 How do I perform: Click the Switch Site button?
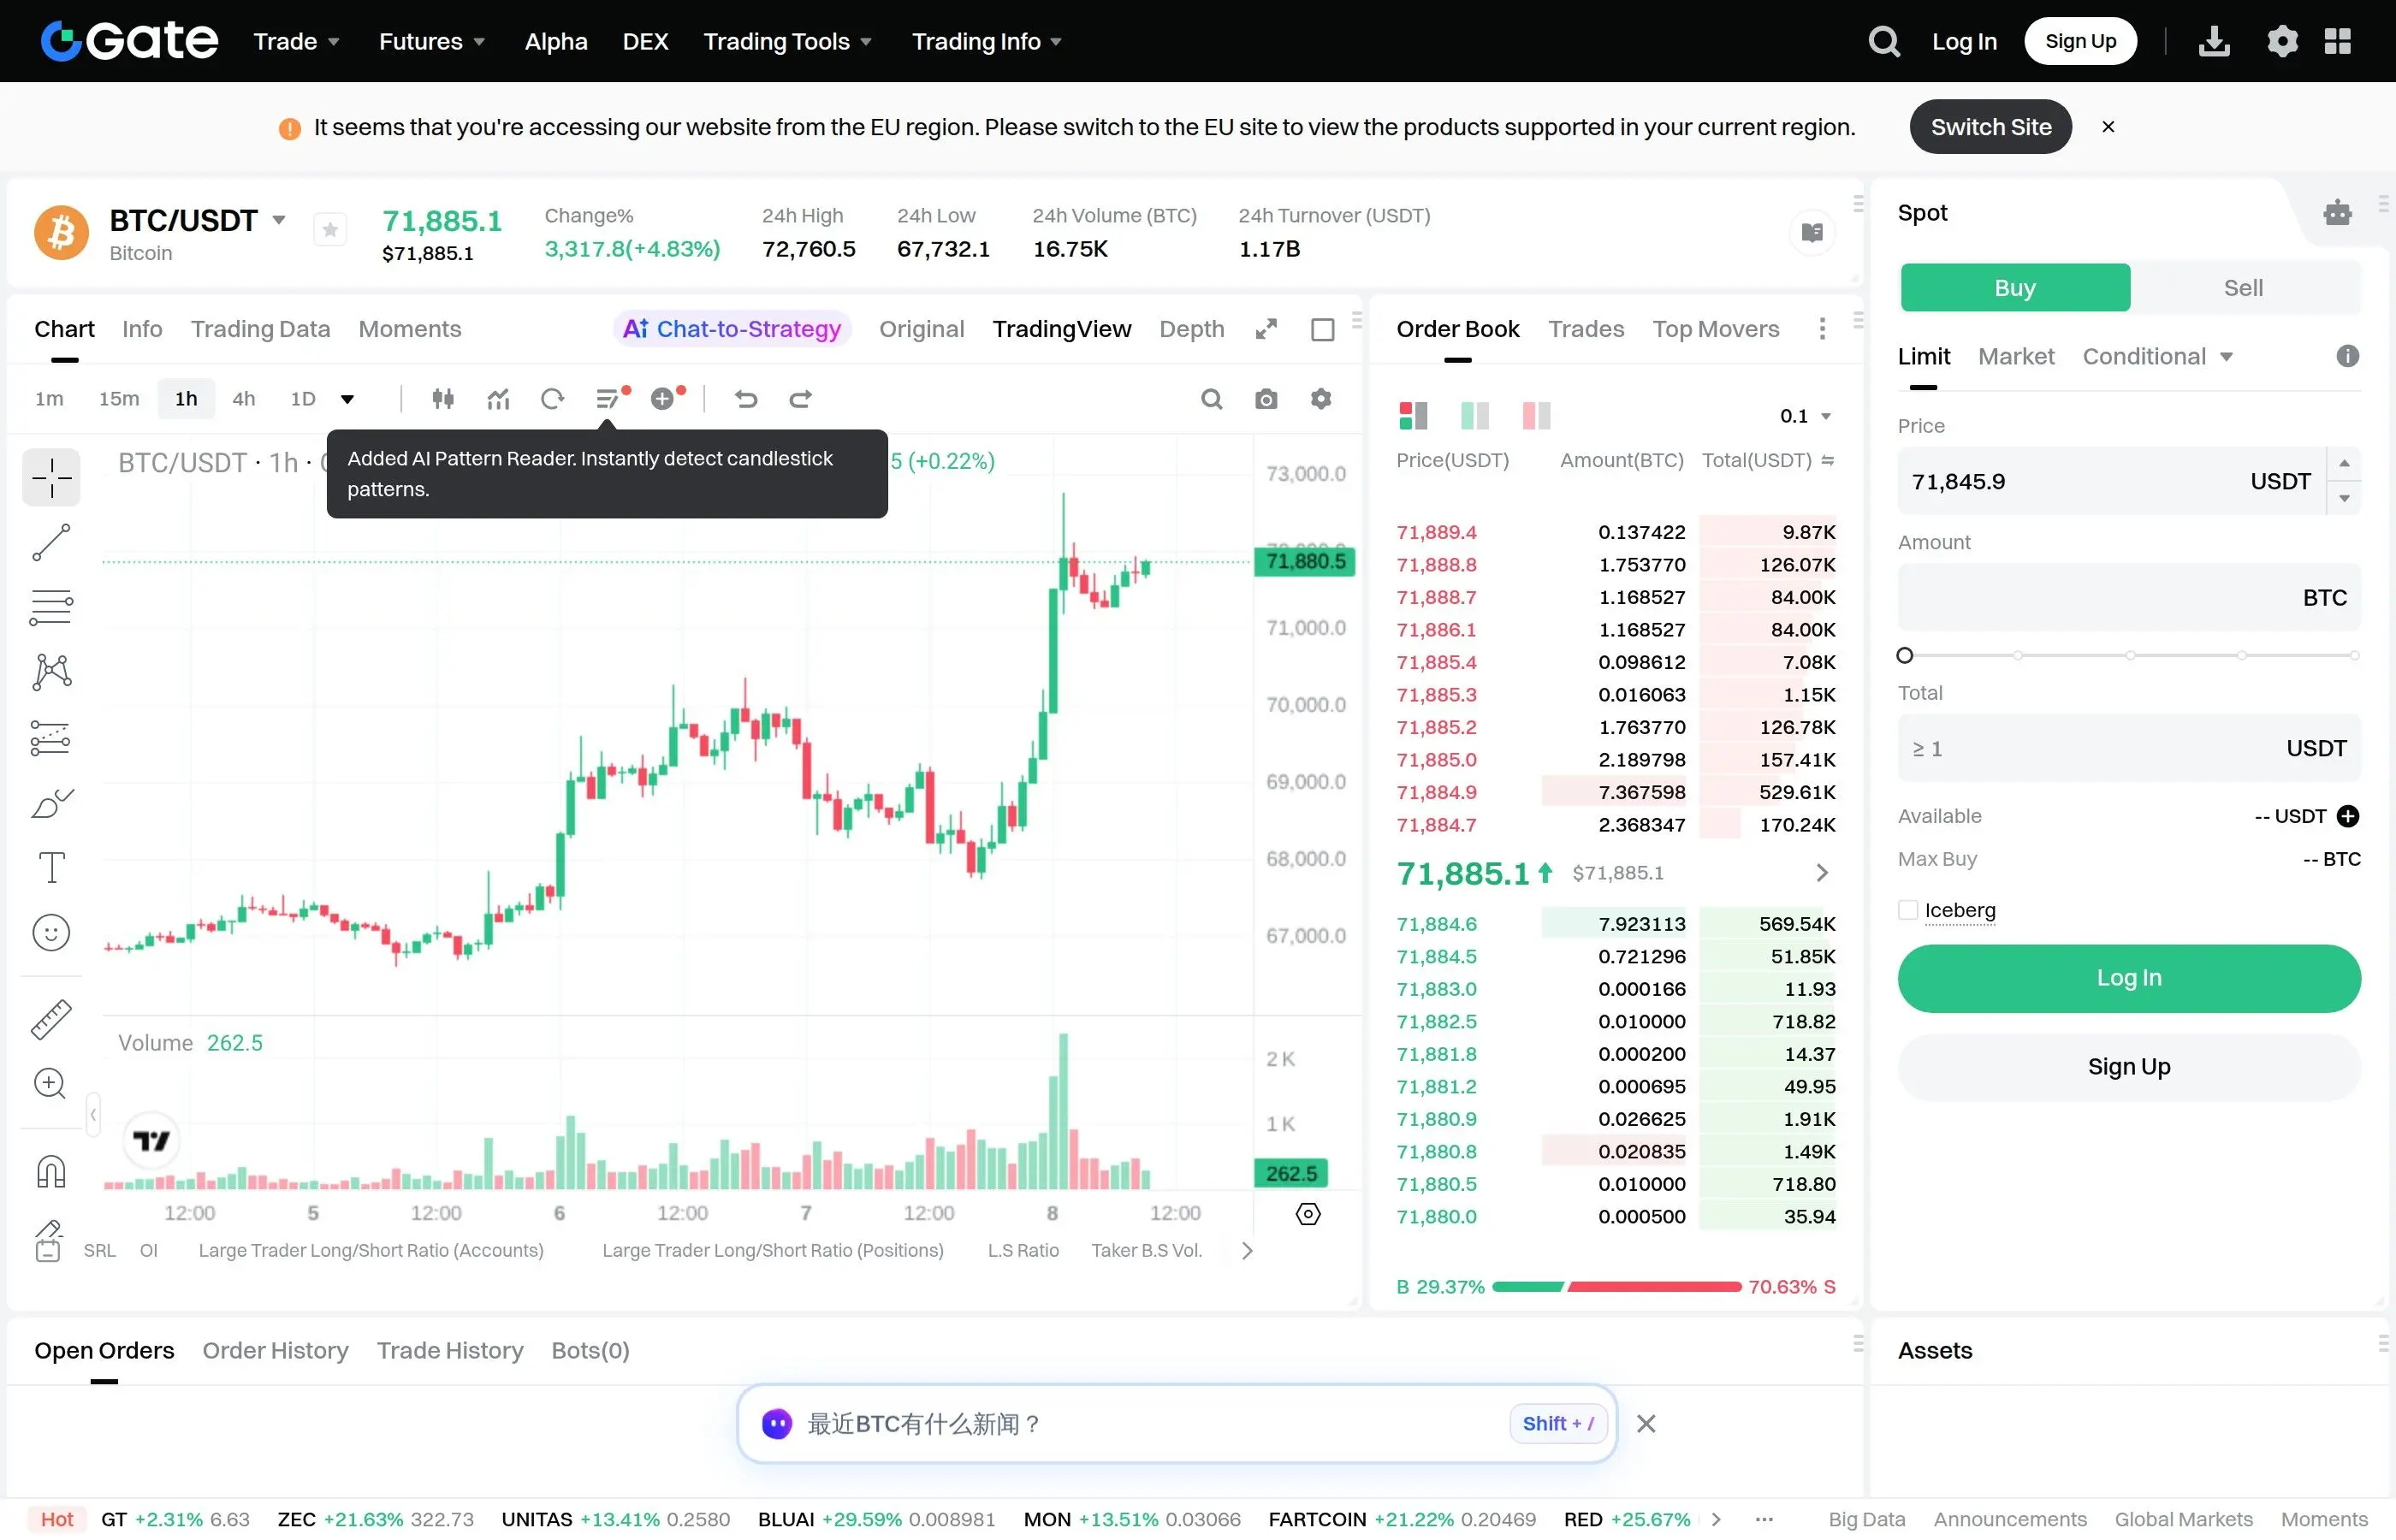pos(1990,127)
